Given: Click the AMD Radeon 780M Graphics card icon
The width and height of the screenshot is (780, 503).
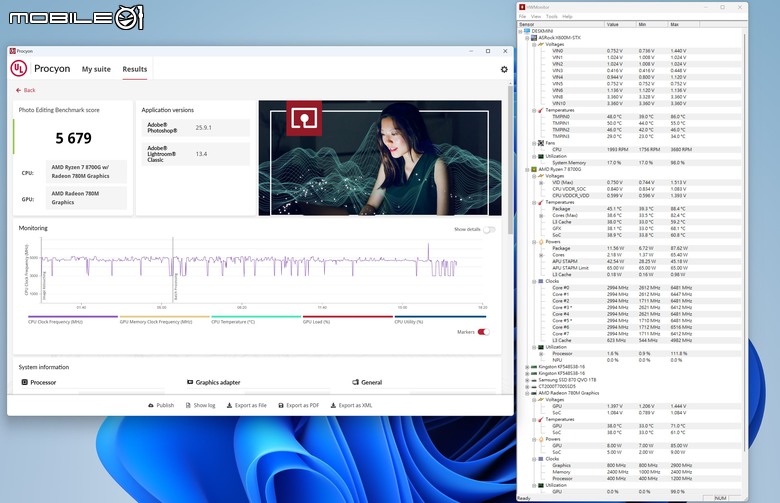Looking at the screenshot, I should coord(534,393).
